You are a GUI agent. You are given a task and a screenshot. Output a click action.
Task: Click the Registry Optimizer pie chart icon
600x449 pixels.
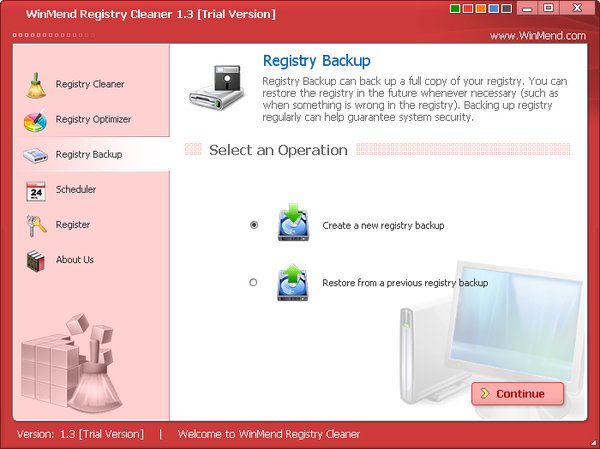35,120
